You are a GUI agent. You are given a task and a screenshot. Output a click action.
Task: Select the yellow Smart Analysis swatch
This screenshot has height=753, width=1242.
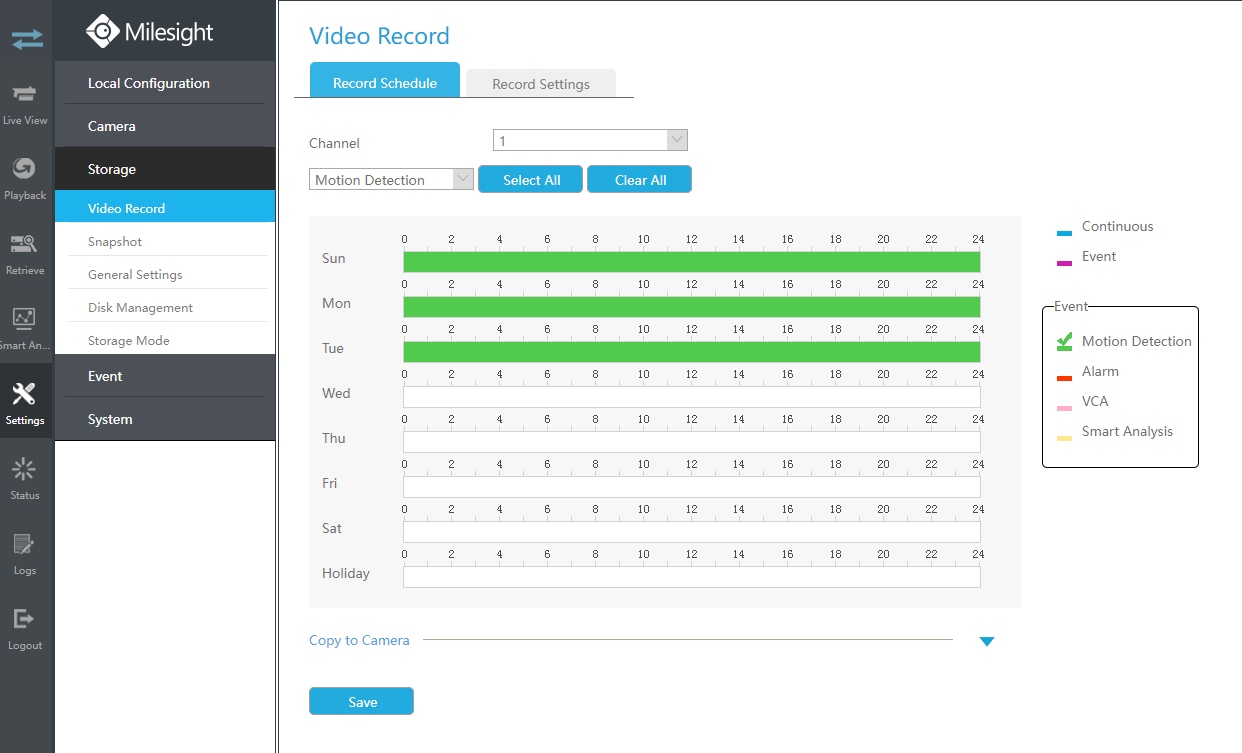[1064, 437]
